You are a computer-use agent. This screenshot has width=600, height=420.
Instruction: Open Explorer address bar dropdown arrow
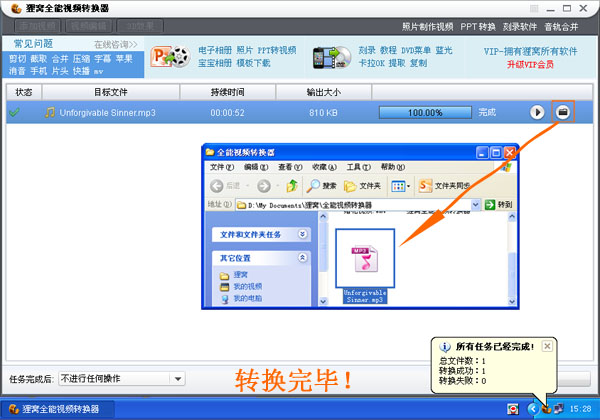click(476, 205)
